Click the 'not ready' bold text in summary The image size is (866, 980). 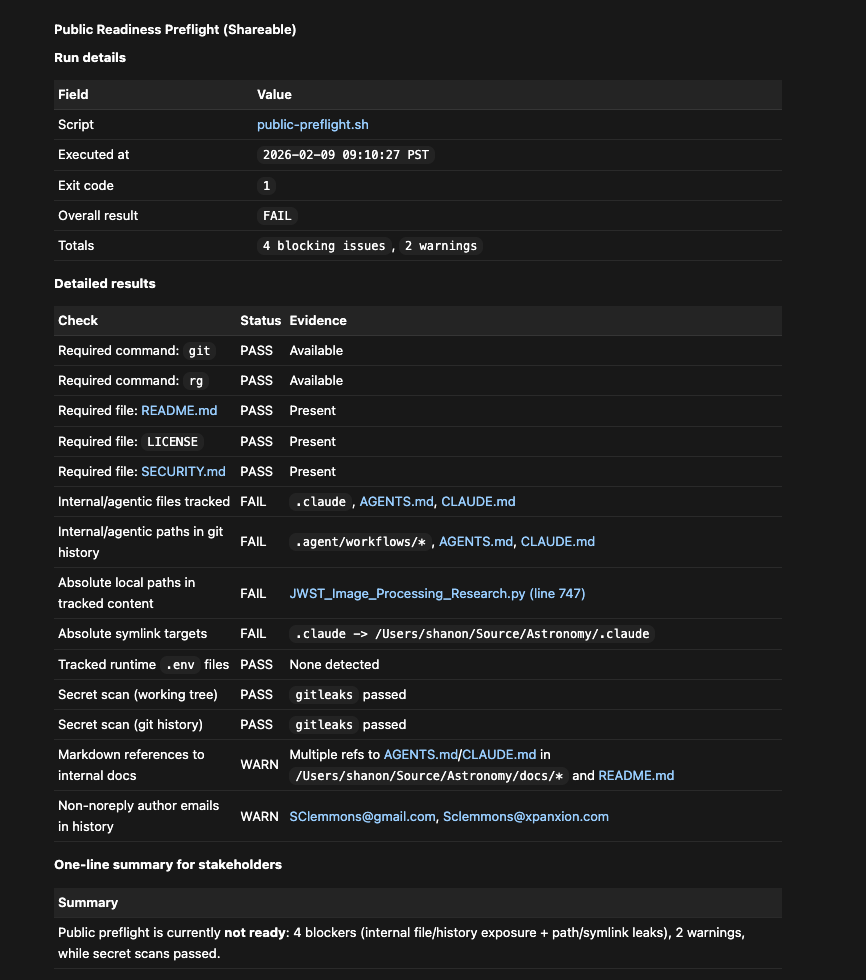(x=255, y=932)
